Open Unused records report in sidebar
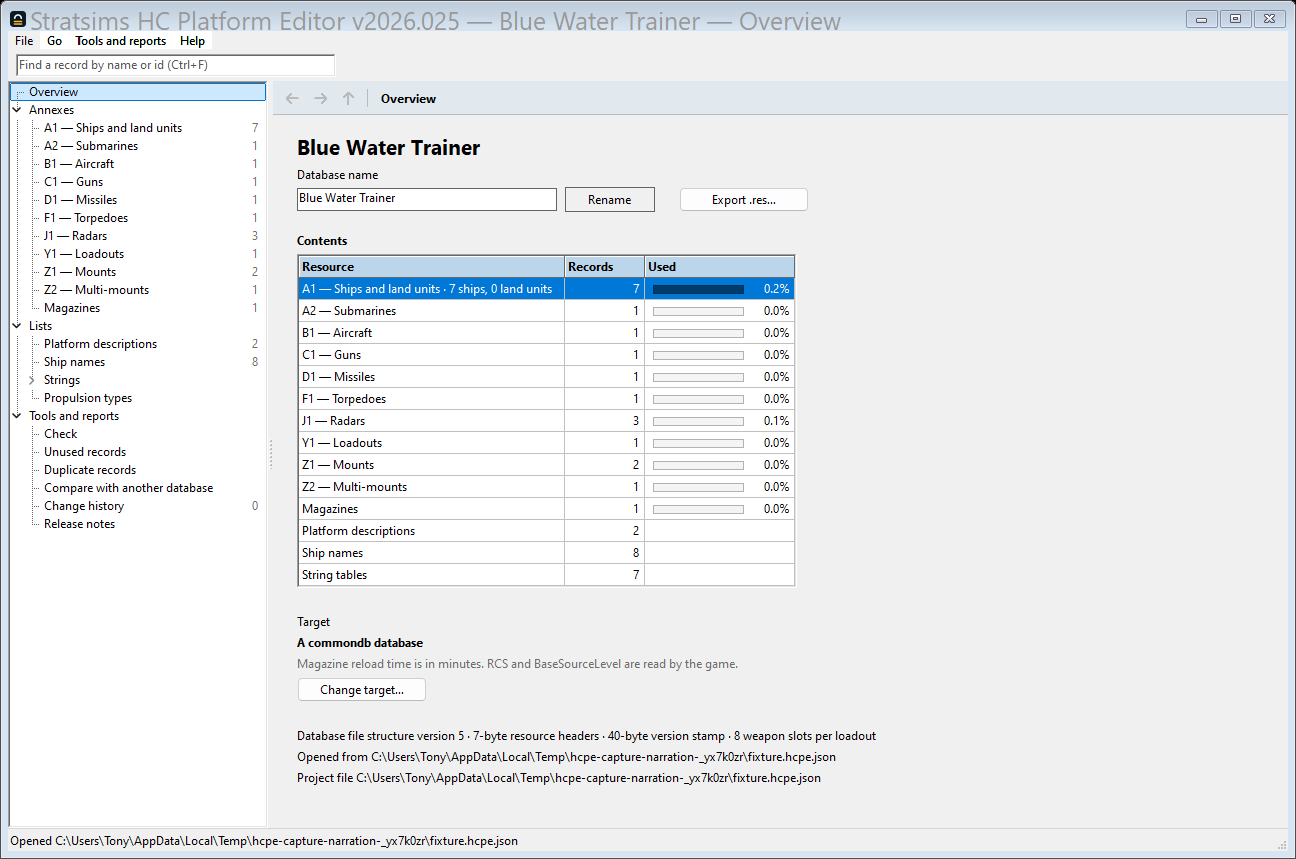Image resolution: width=1296 pixels, height=859 pixels. click(85, 452)
